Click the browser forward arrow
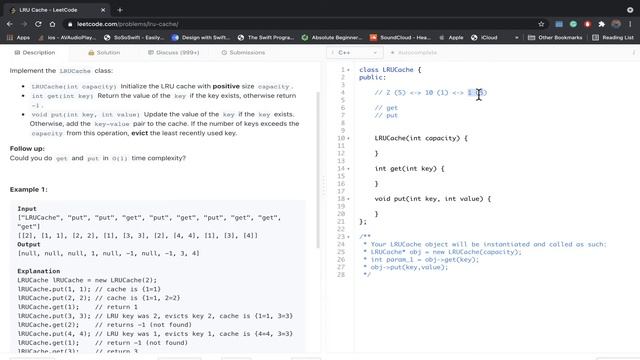Viewport: 640px width, 360px height. [24, 24]
